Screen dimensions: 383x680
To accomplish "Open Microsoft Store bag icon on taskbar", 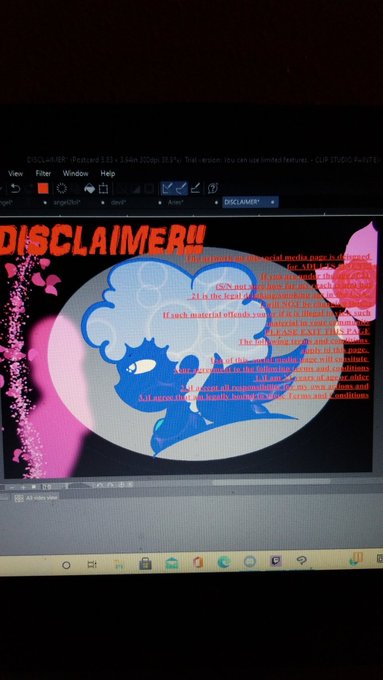I will pos(145,564).
